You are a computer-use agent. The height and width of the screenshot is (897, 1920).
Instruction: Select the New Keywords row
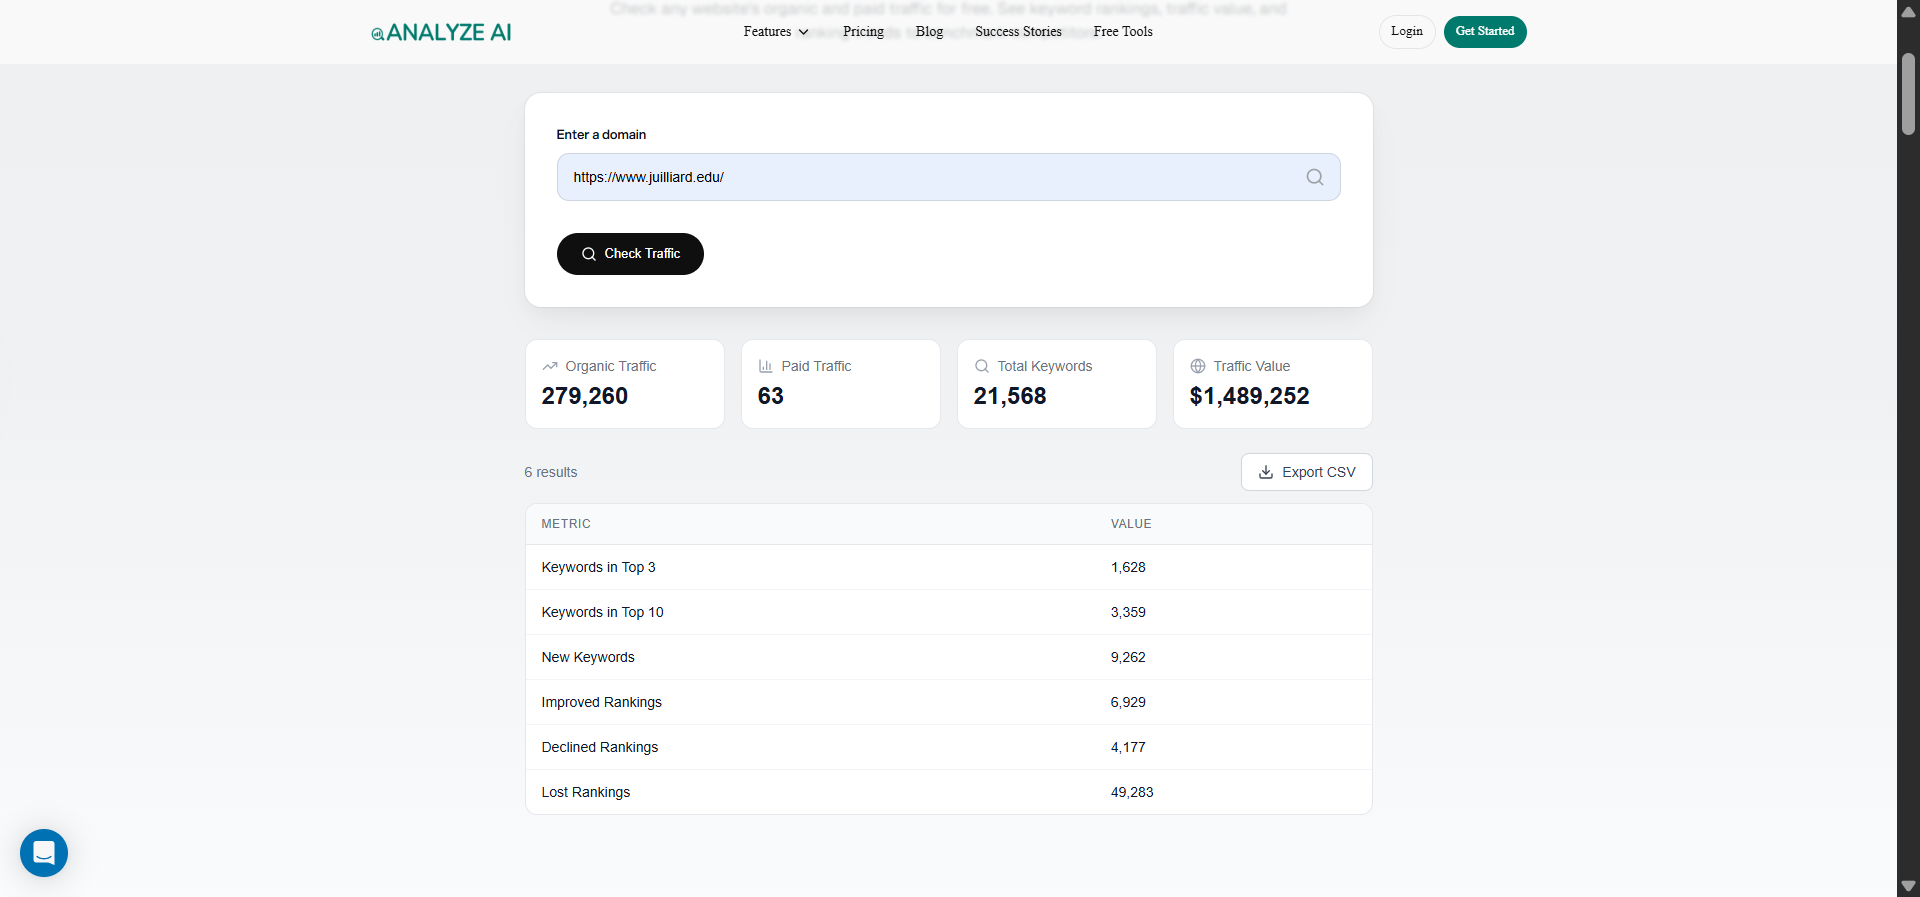click(949, 657)
